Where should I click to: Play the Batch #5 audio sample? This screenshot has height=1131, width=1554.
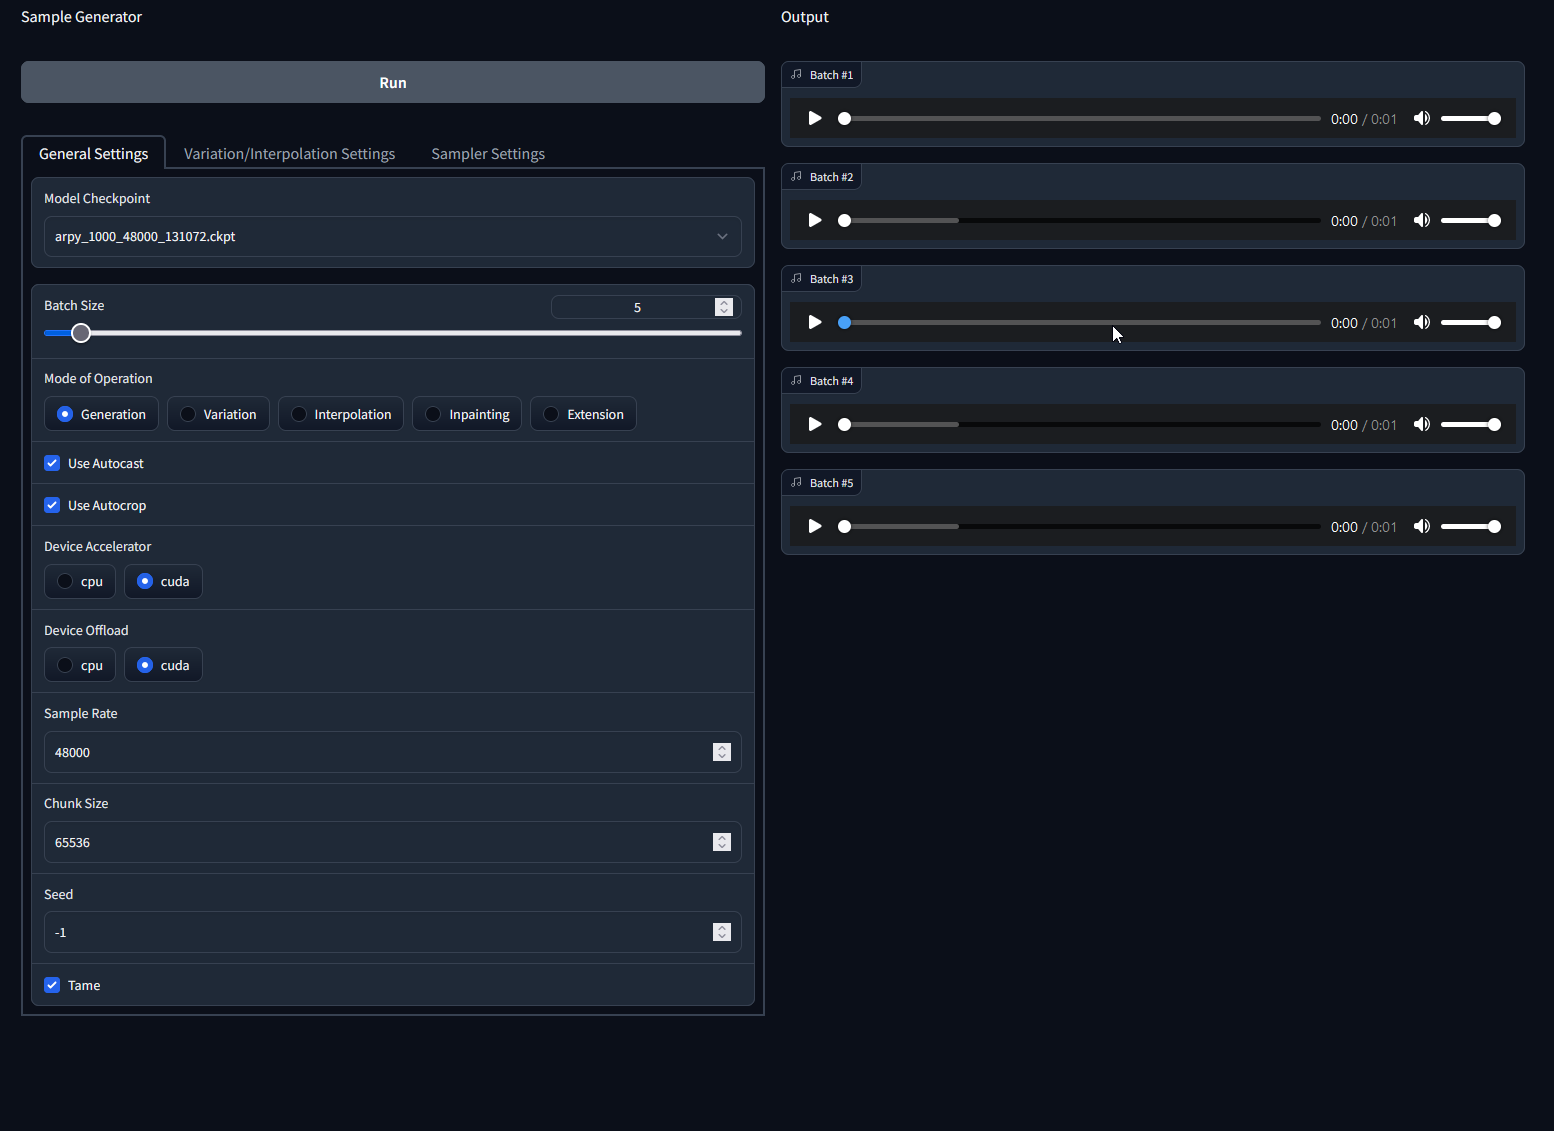click(814, 526)
